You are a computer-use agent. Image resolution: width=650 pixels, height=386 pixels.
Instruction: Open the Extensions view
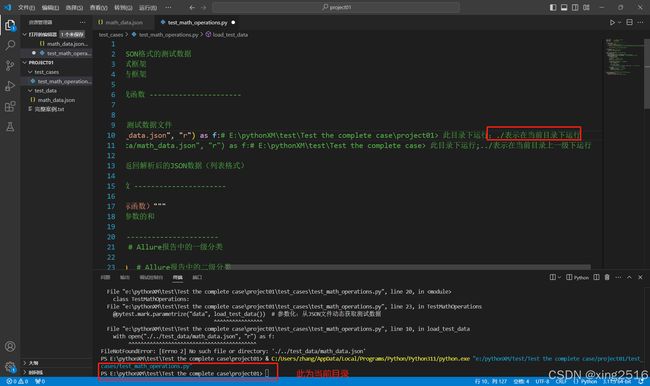tap(10, 106)
